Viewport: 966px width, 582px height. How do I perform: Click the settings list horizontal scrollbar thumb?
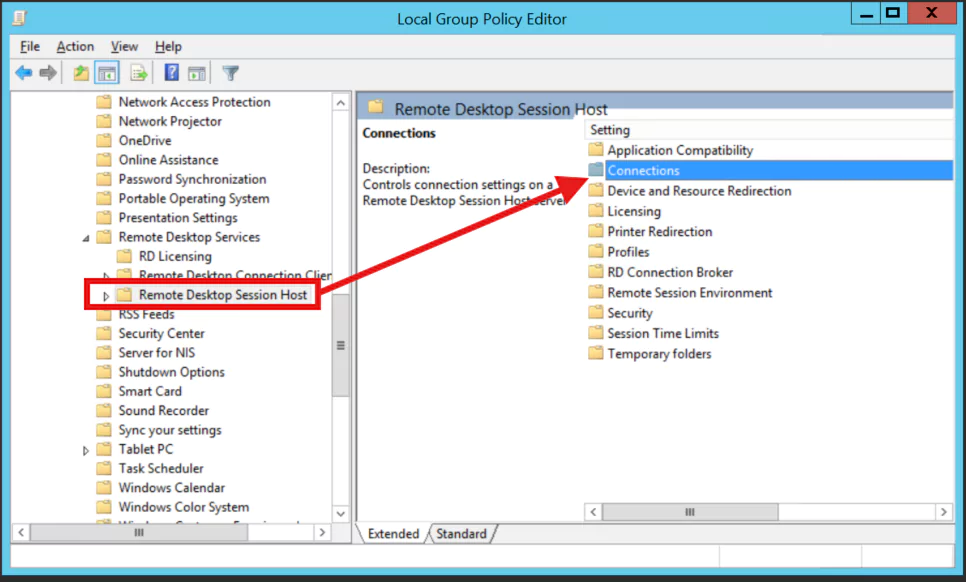click(690, 512)
